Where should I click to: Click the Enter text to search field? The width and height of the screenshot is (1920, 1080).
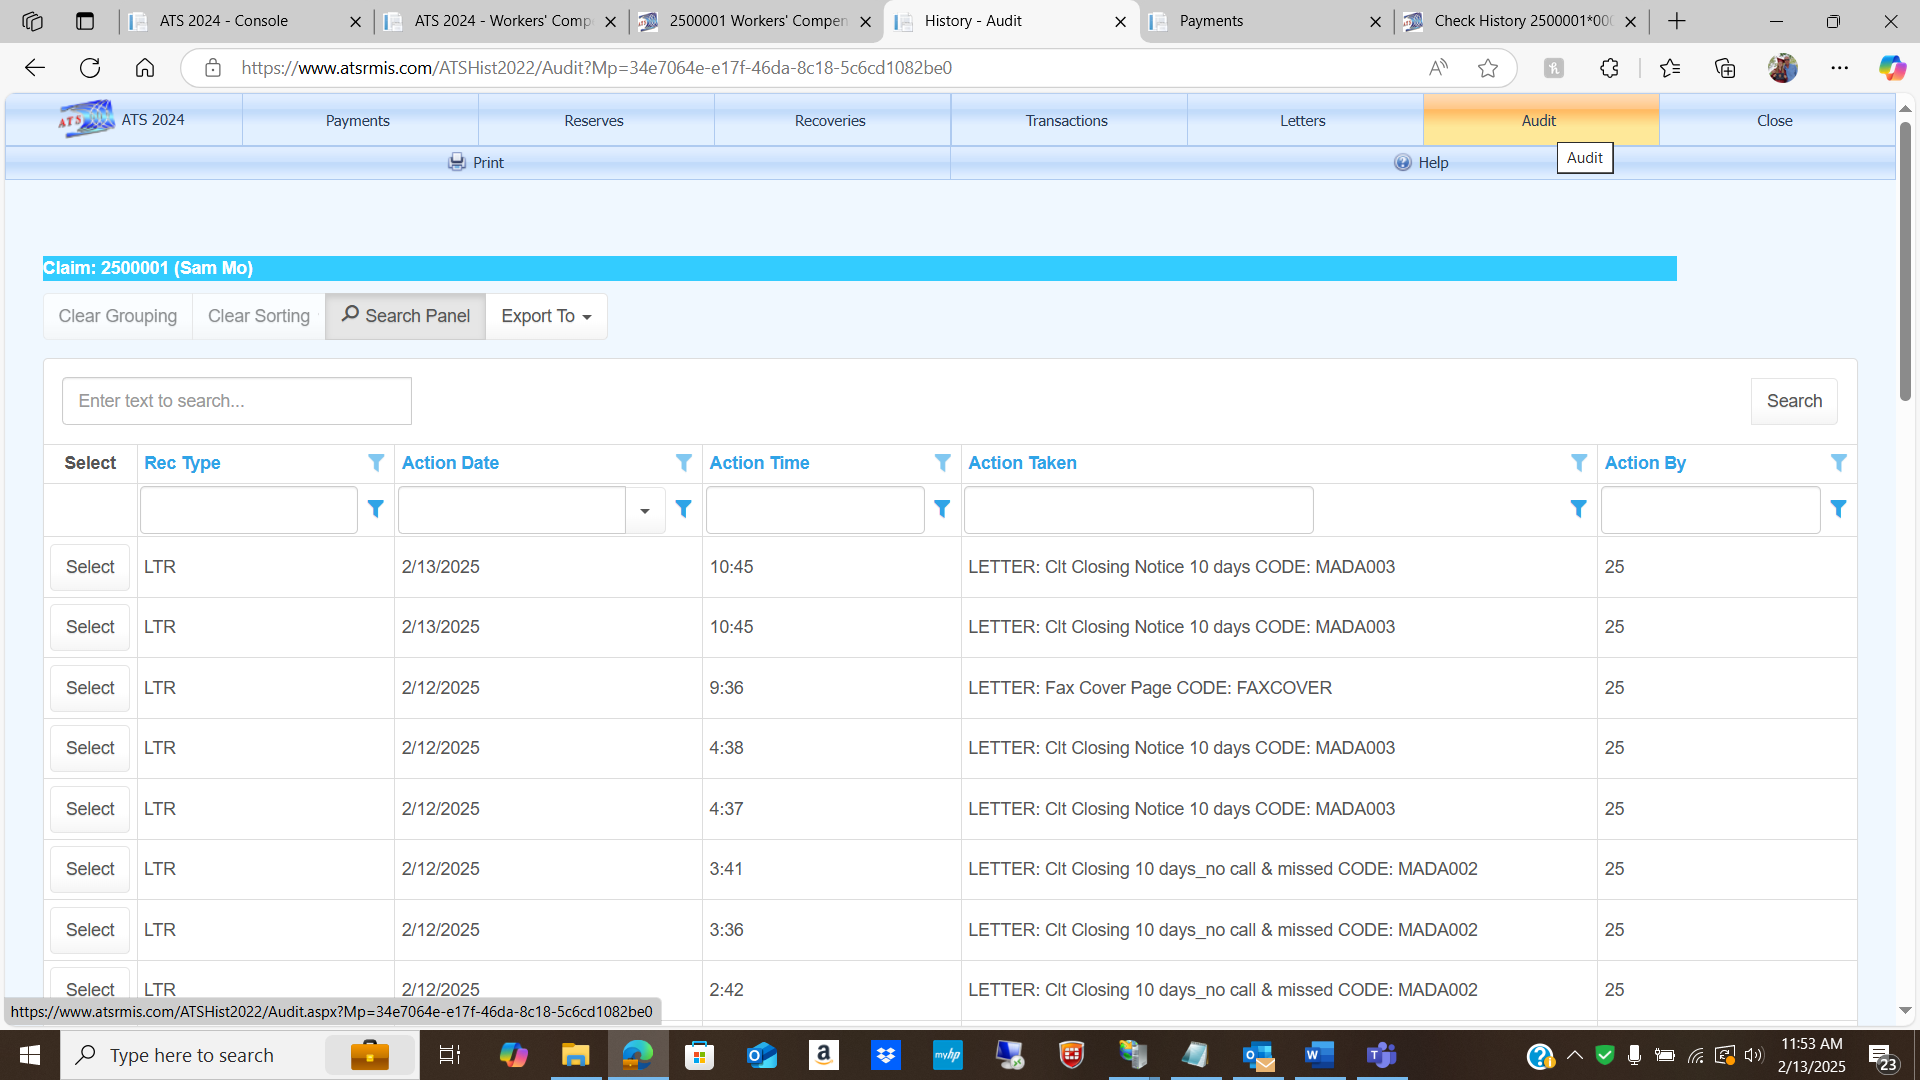[237, 401]
